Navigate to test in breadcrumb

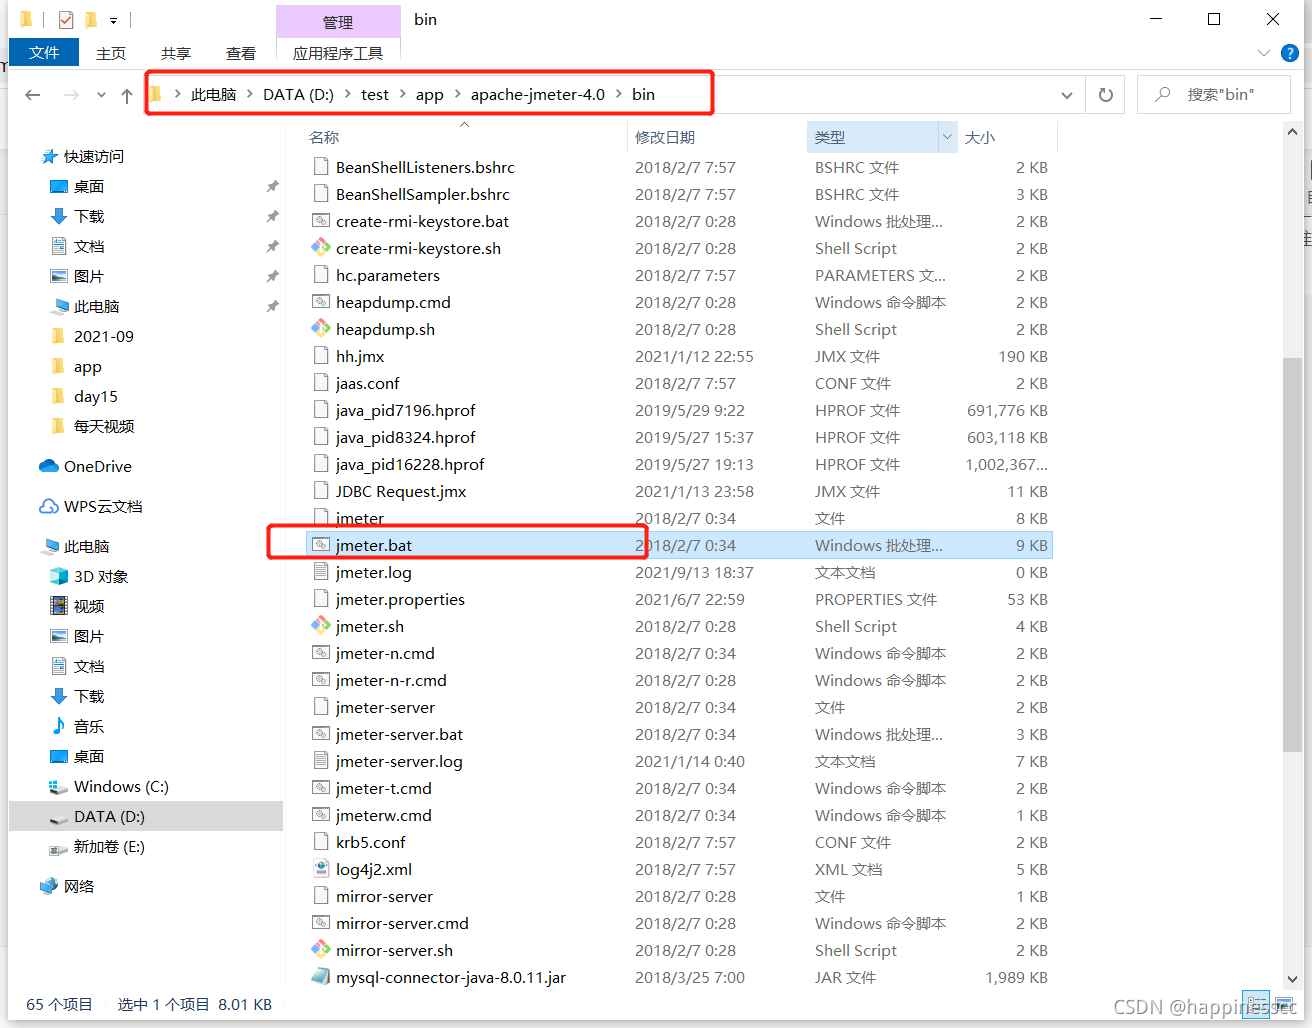point(375,94)
